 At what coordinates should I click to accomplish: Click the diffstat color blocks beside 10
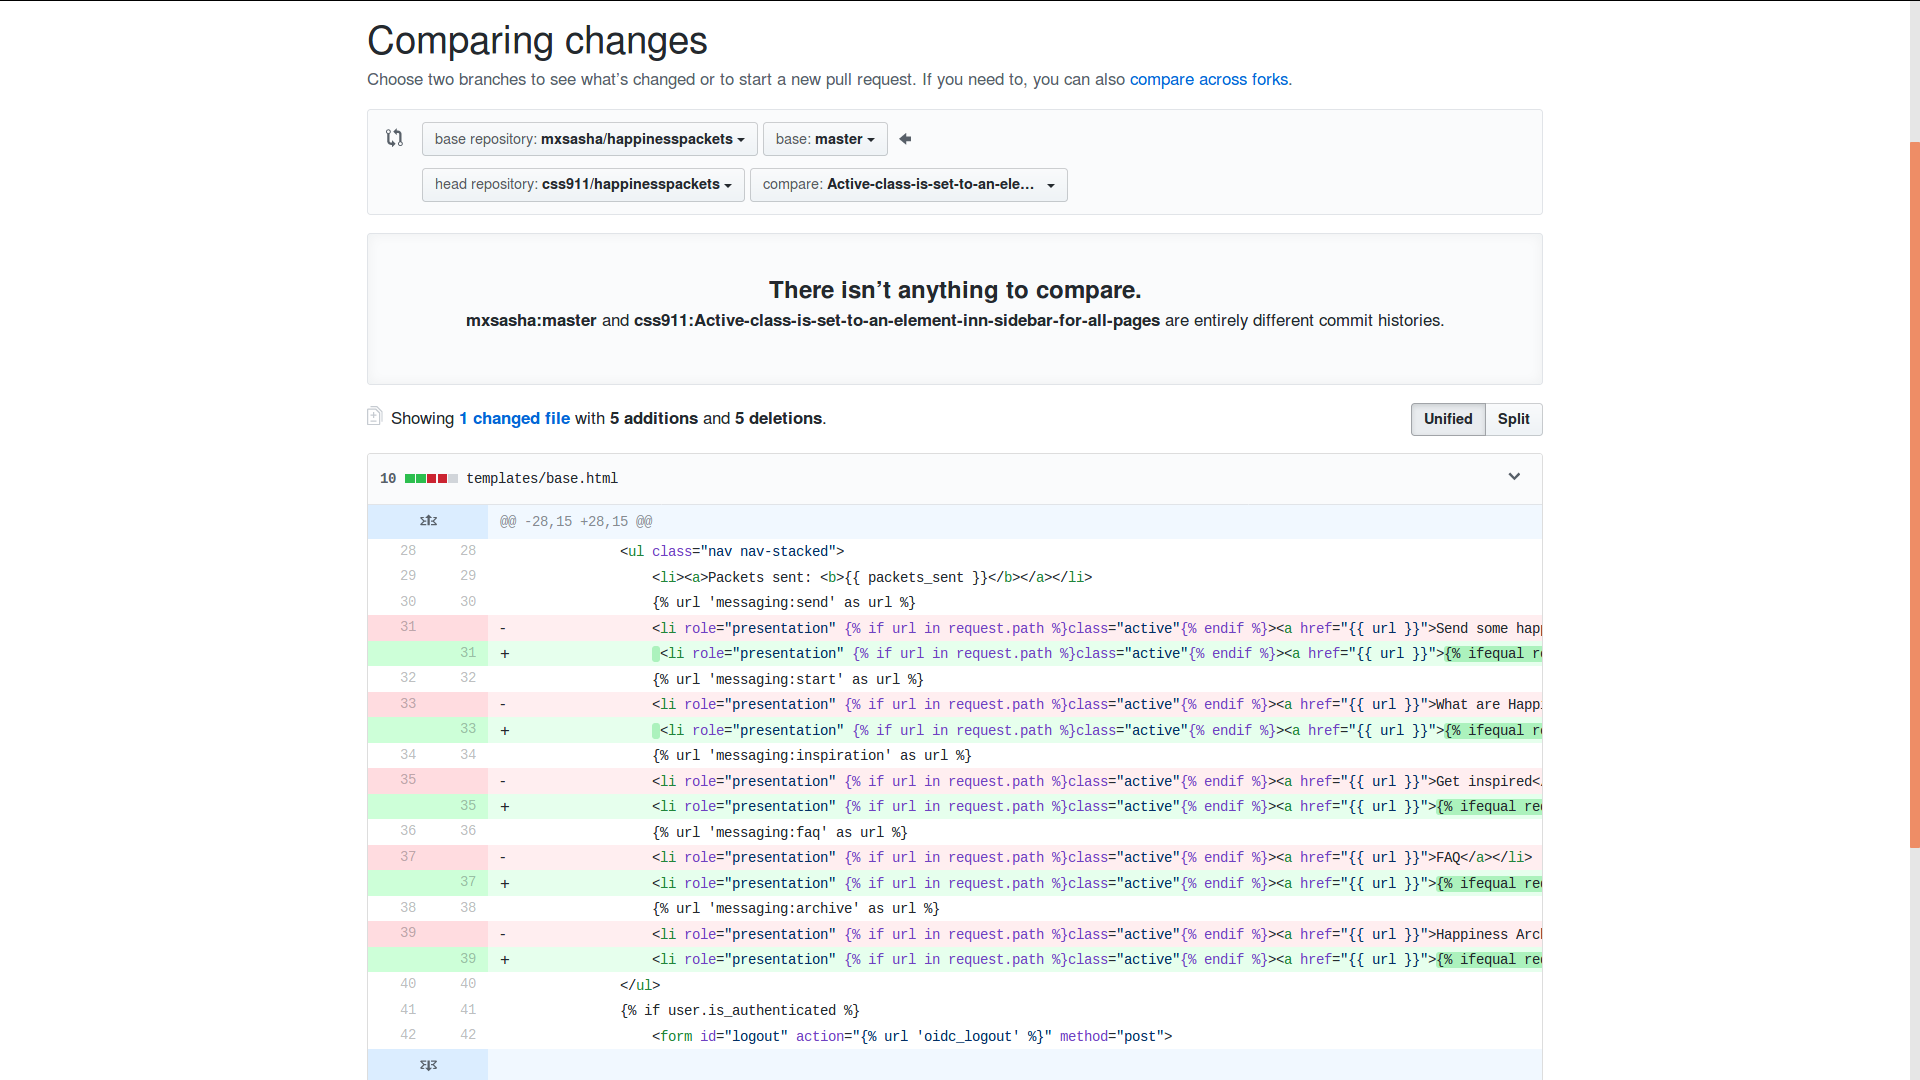[431, 478]
